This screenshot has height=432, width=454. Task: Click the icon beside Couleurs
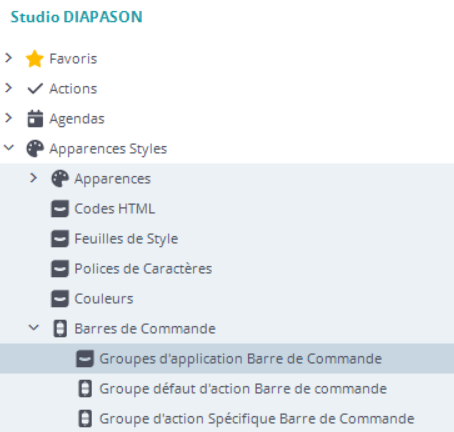(x=60, y=299)
